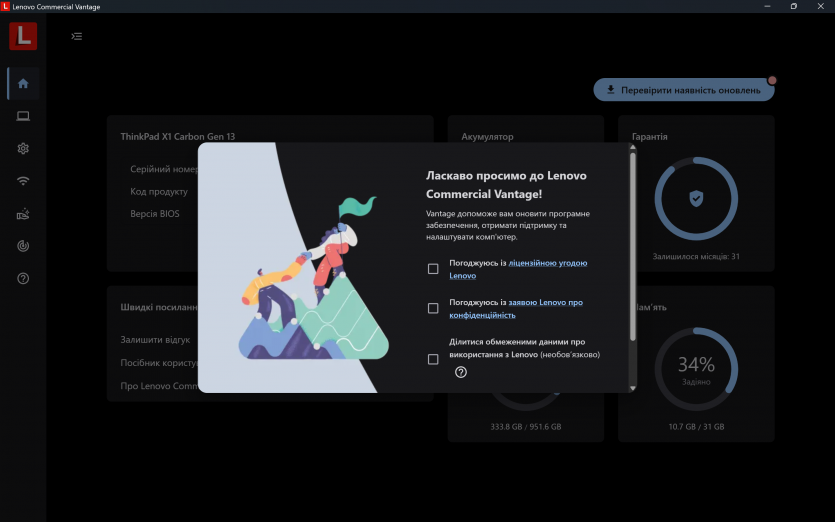This screenshot has width=835, height=522.
Task: Click the help icon under data sharing option
Action: [461, 372]
